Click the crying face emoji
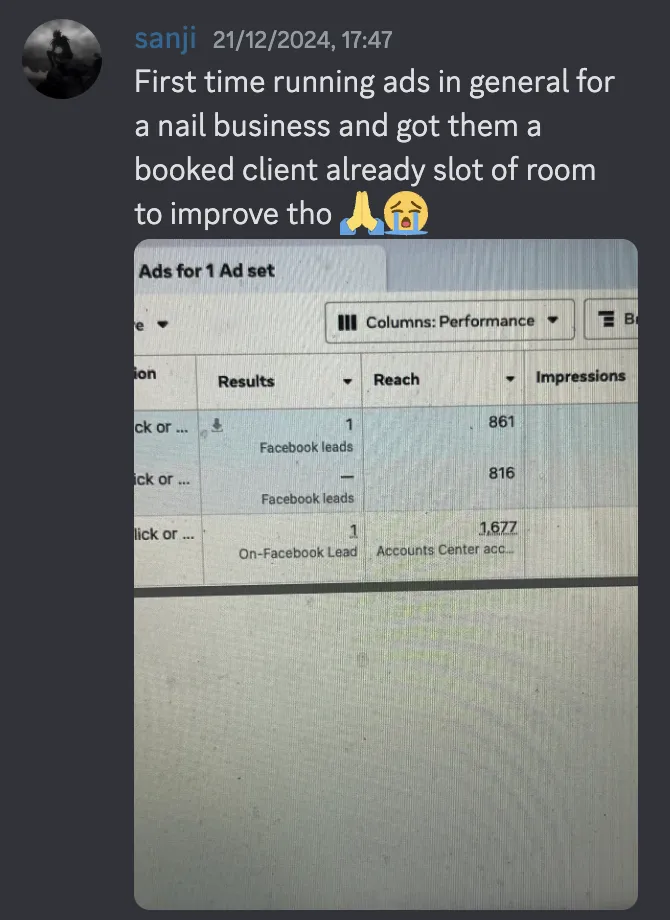 click(x=406, y=213)
